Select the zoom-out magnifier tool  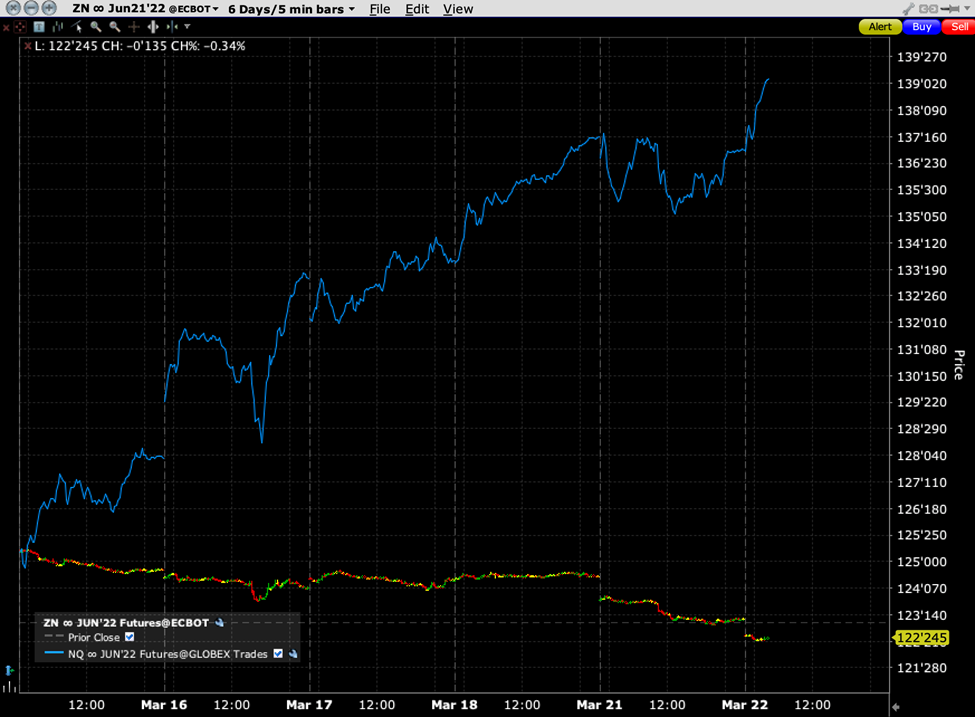click(113, 27)
